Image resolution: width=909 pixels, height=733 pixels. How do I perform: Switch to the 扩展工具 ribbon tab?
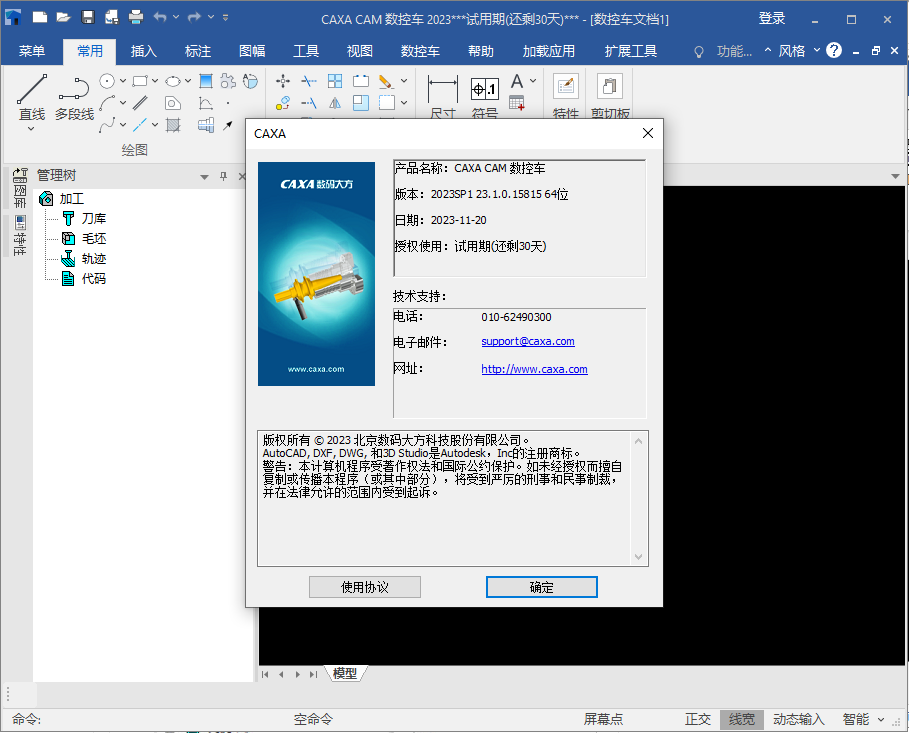[631, 51]
